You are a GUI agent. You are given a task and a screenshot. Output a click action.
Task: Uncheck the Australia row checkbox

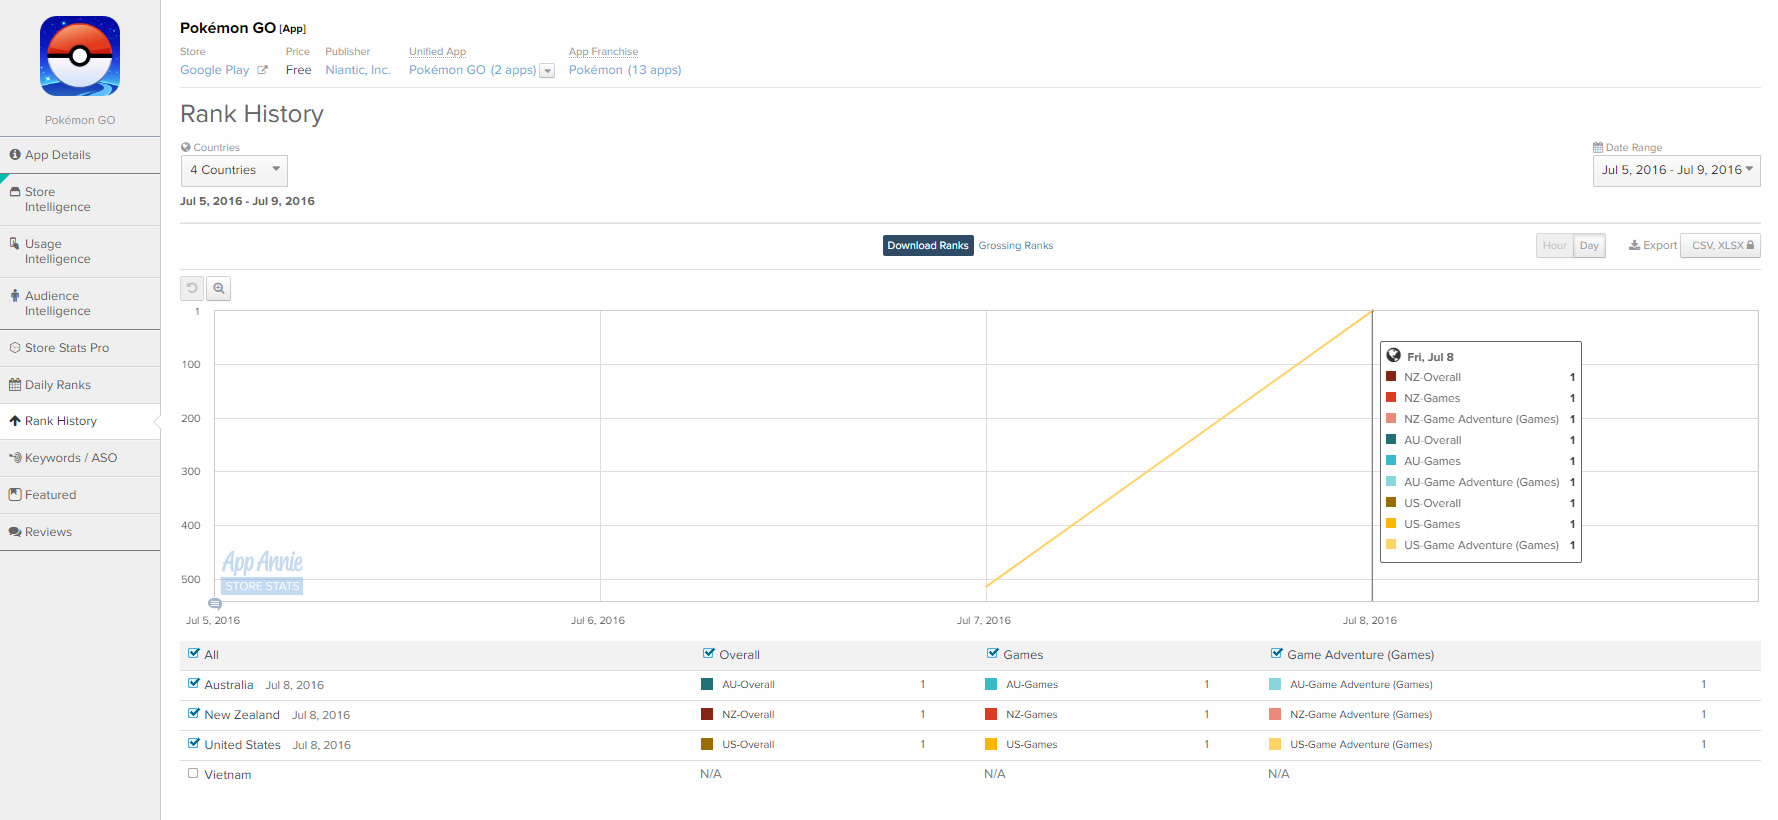pyautogui.click(x=194, y=683)
